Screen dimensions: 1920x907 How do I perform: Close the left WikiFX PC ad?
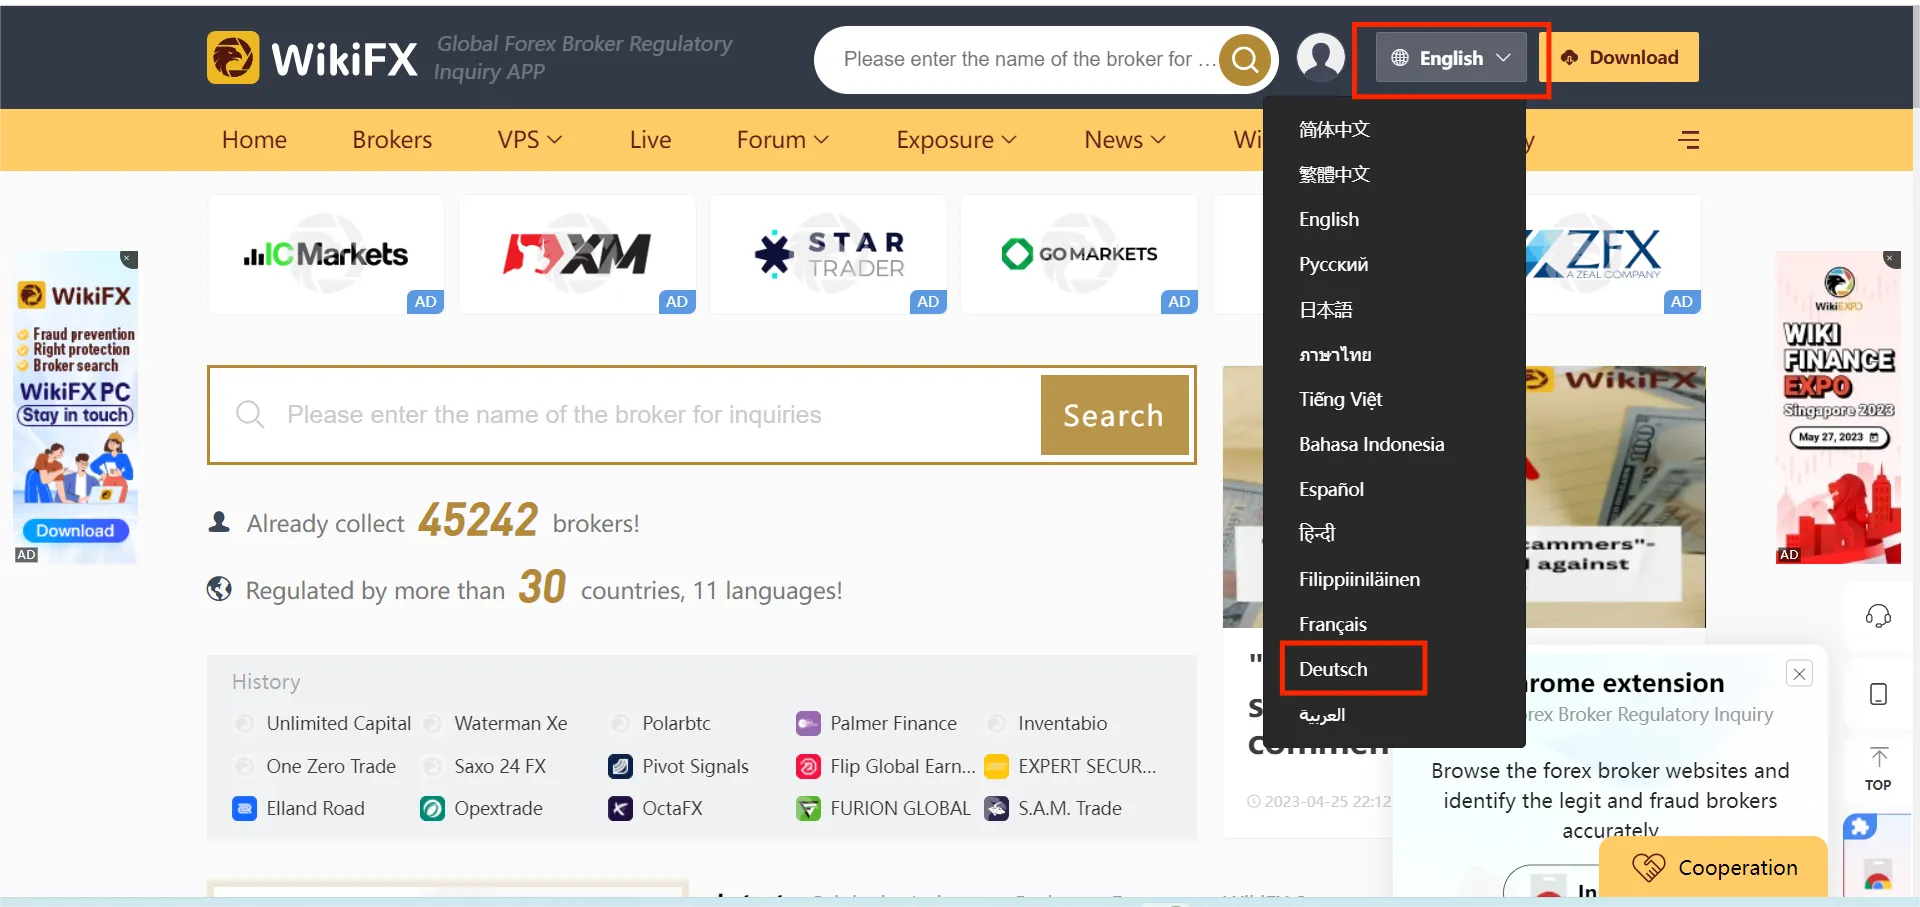[128, 259]
